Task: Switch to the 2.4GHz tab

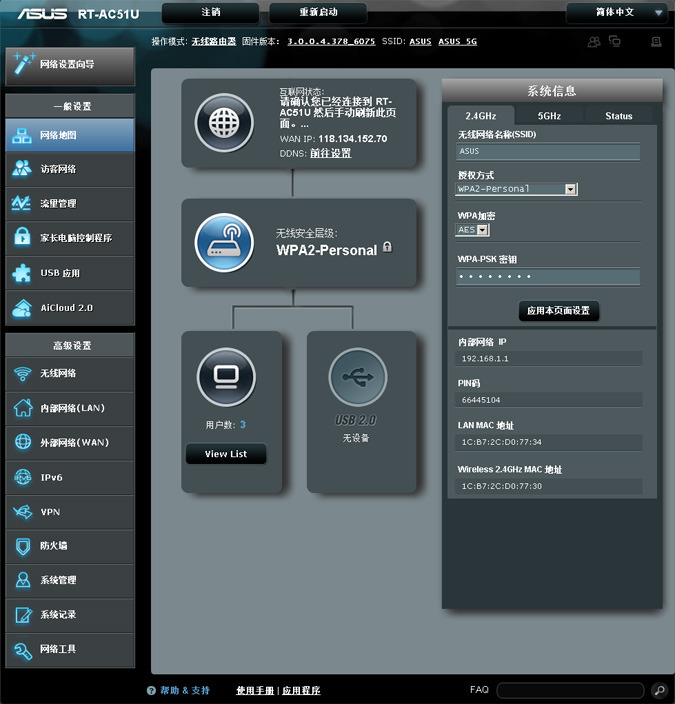Action: (481, 116)
